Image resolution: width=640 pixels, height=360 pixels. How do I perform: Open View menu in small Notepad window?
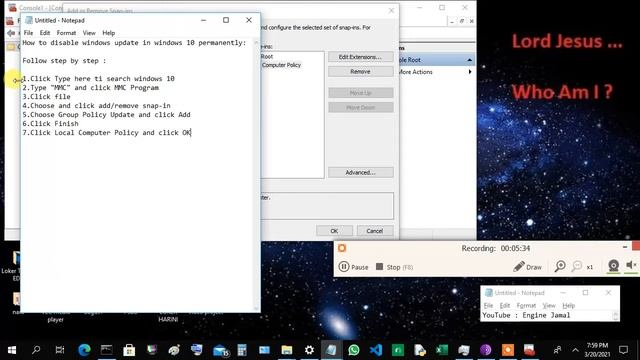tap(549, 305)
